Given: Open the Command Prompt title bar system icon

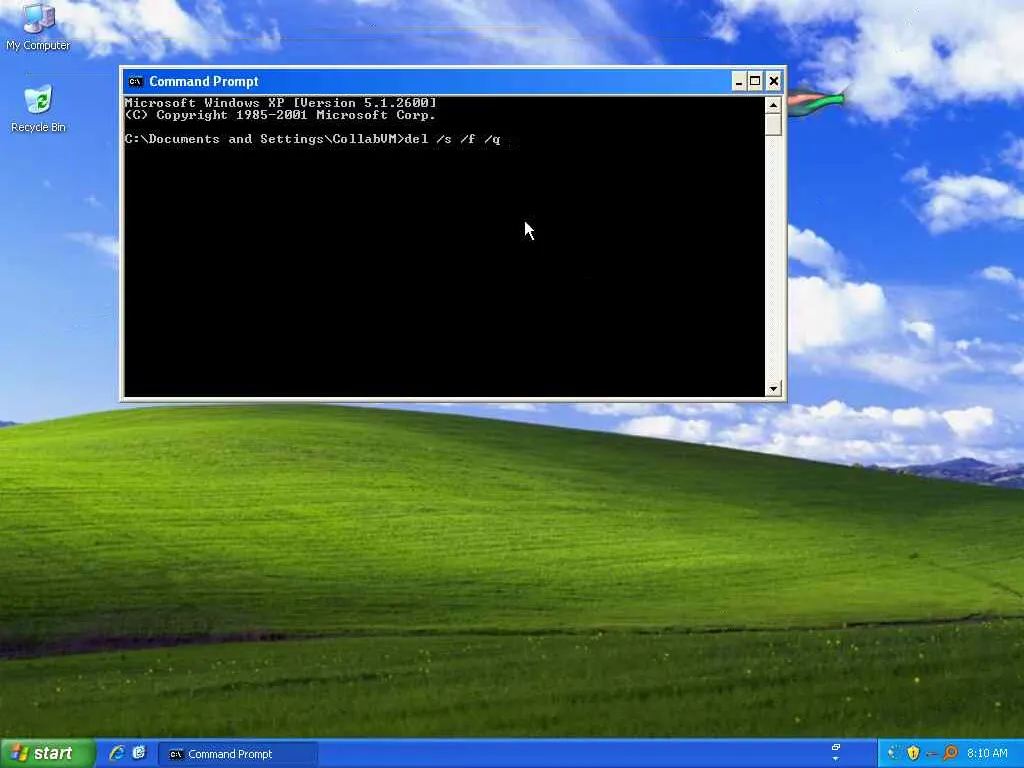Looking at the screenshot, I should point(135,82).
